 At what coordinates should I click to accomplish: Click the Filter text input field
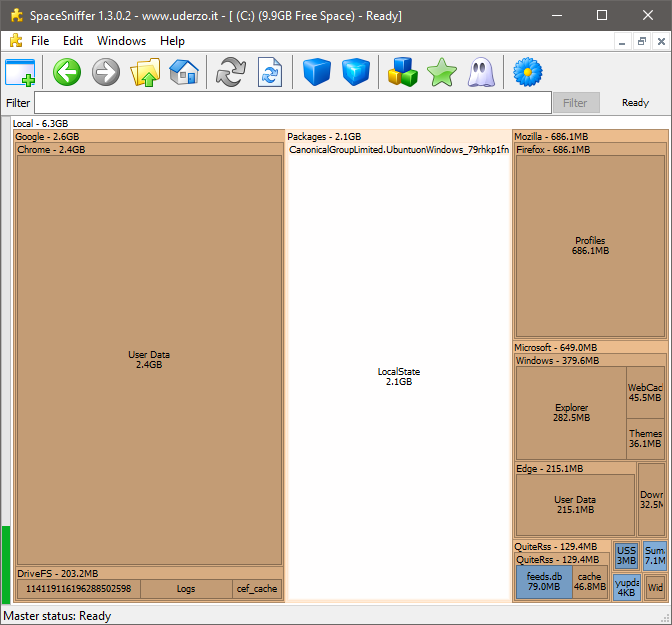click(293, 102)
